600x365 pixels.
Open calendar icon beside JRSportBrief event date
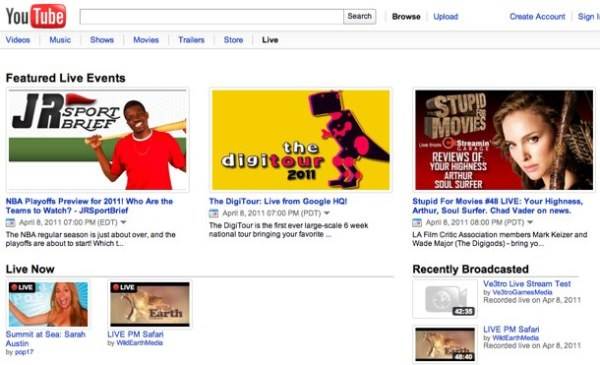10,222
